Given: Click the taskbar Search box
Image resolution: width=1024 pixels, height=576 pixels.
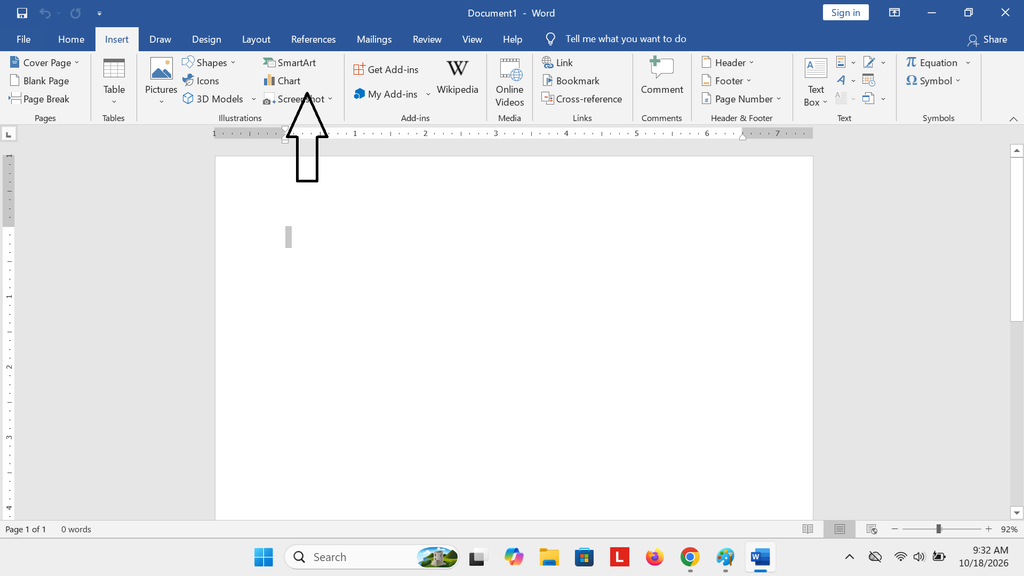Looking at the screenshot, I should point(371,557).
